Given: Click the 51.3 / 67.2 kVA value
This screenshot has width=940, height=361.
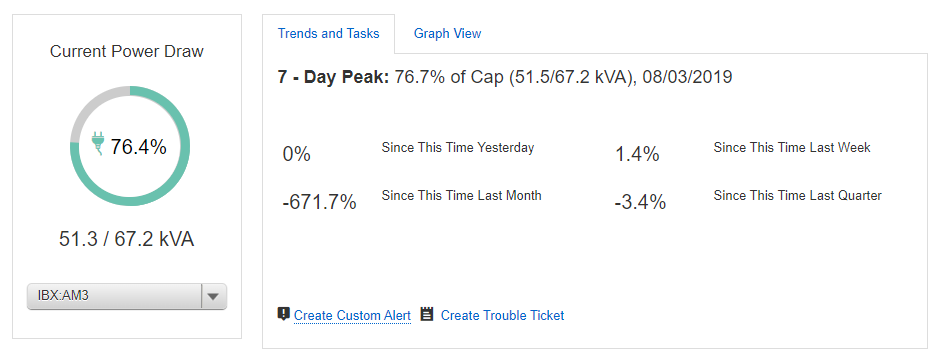Looking at the screenshot, I should 126,239.
